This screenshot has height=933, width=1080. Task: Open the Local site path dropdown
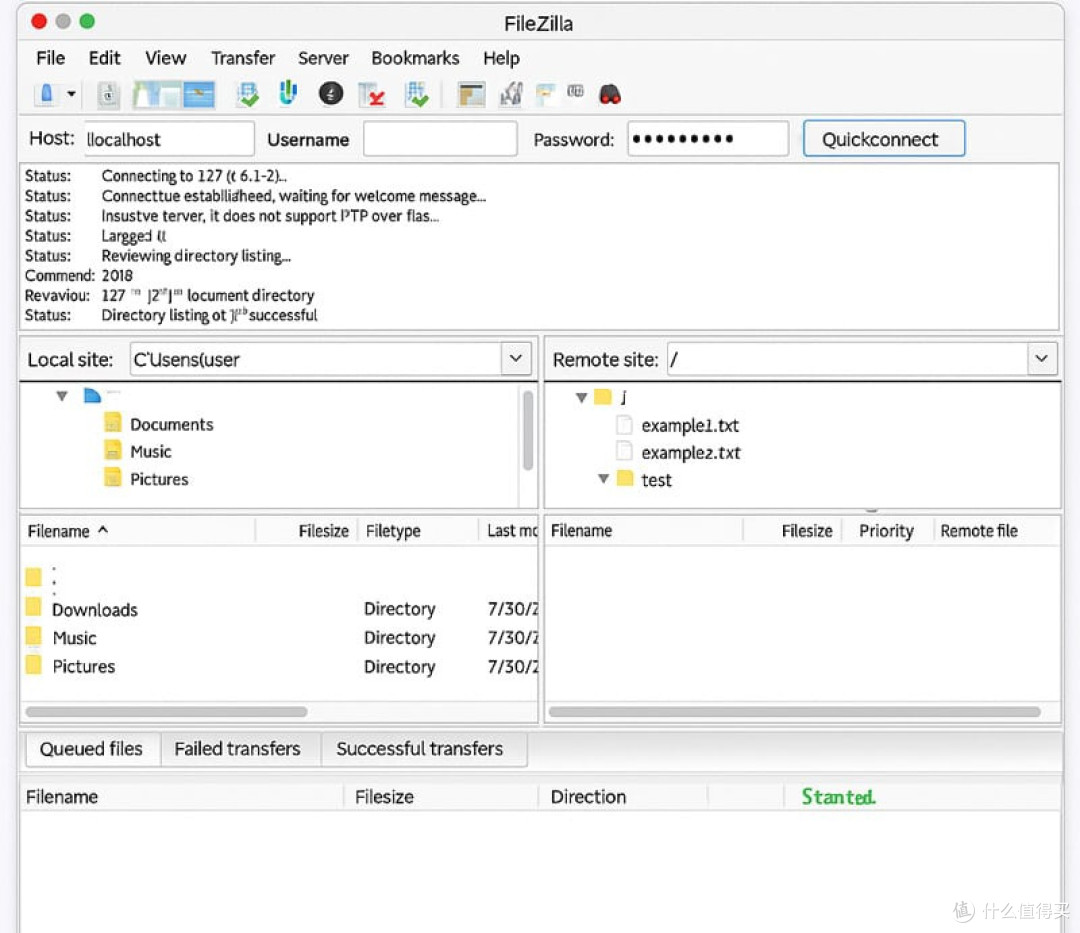(515, 359)
